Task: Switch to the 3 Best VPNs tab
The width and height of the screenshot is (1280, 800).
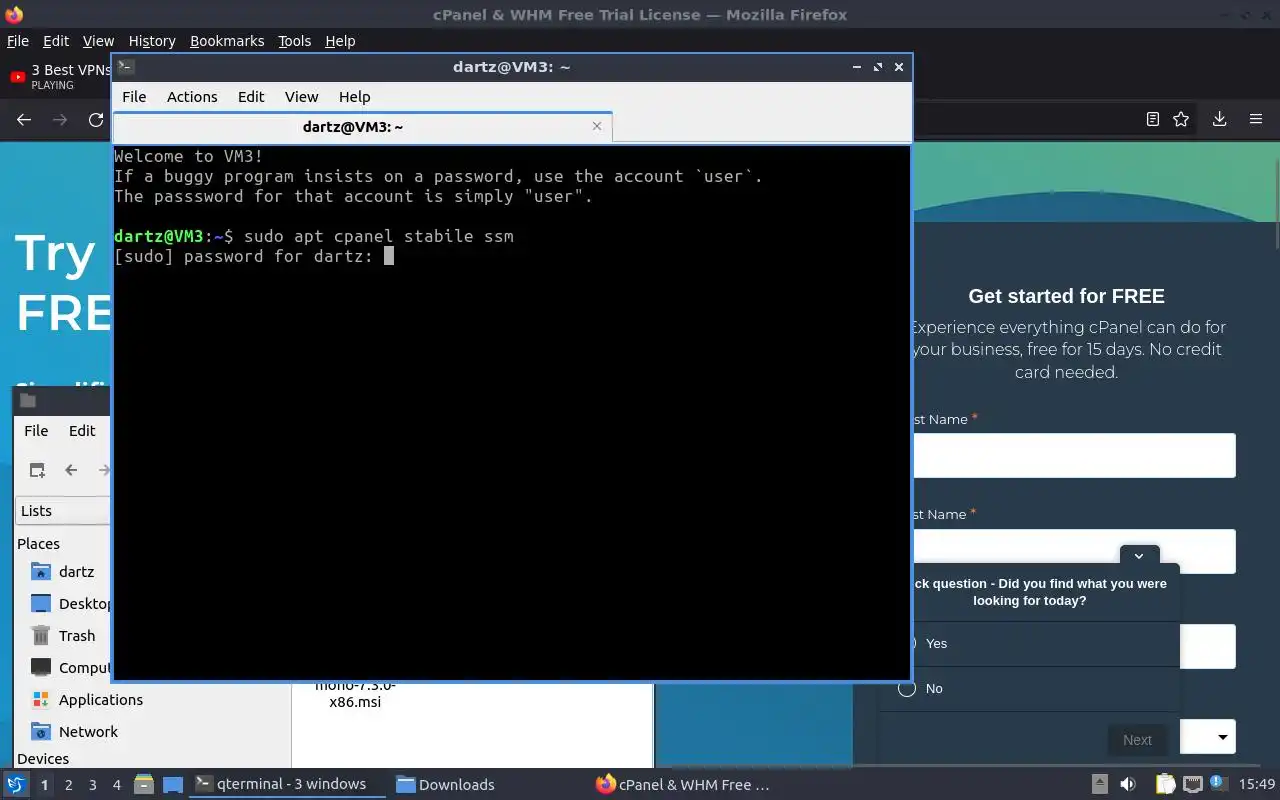Action: [60, 76]
